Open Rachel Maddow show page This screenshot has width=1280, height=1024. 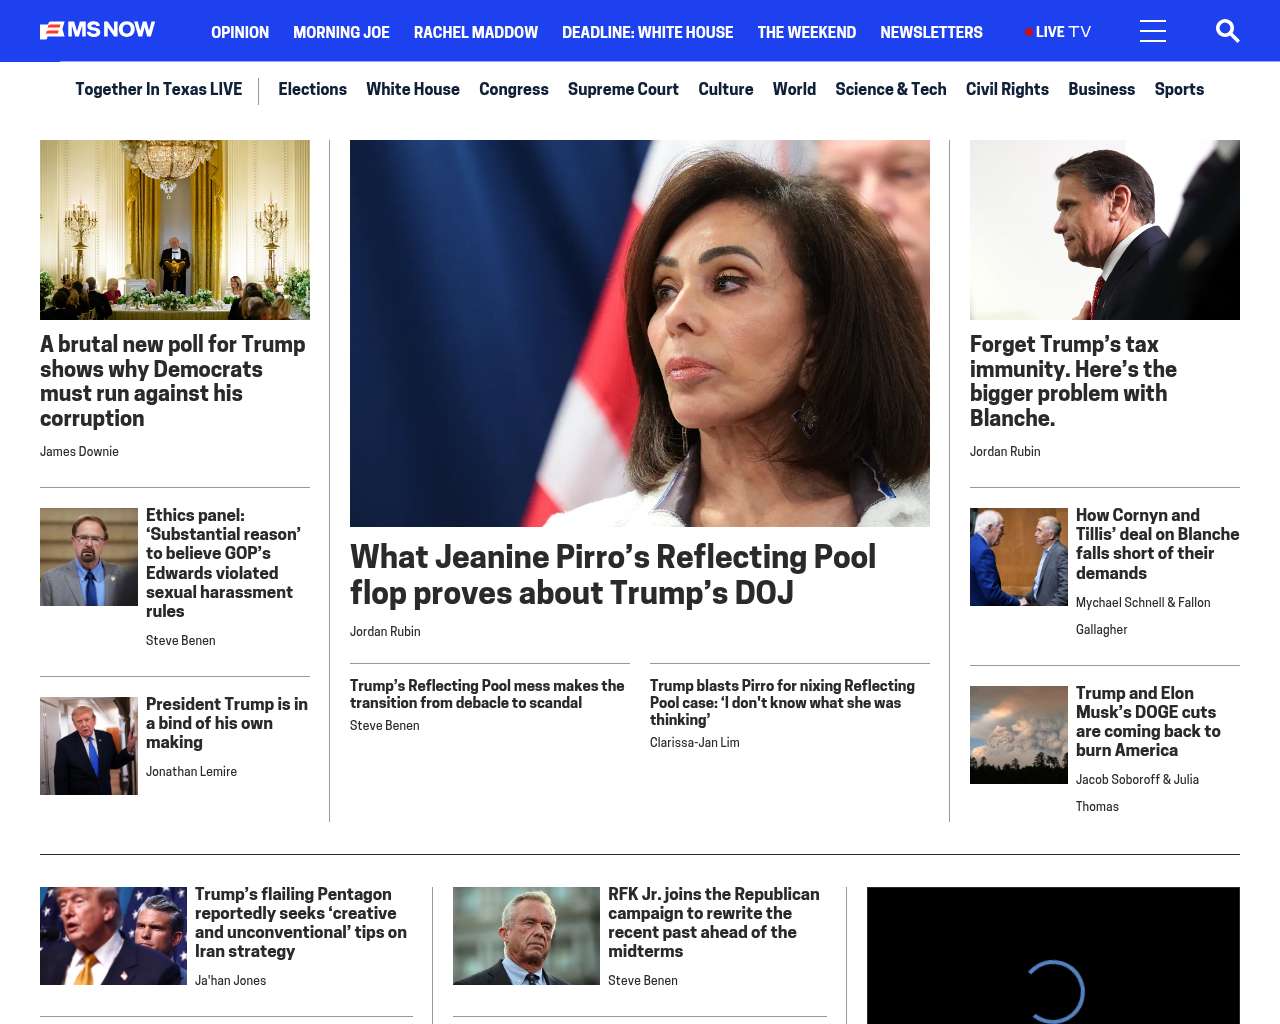476,32
